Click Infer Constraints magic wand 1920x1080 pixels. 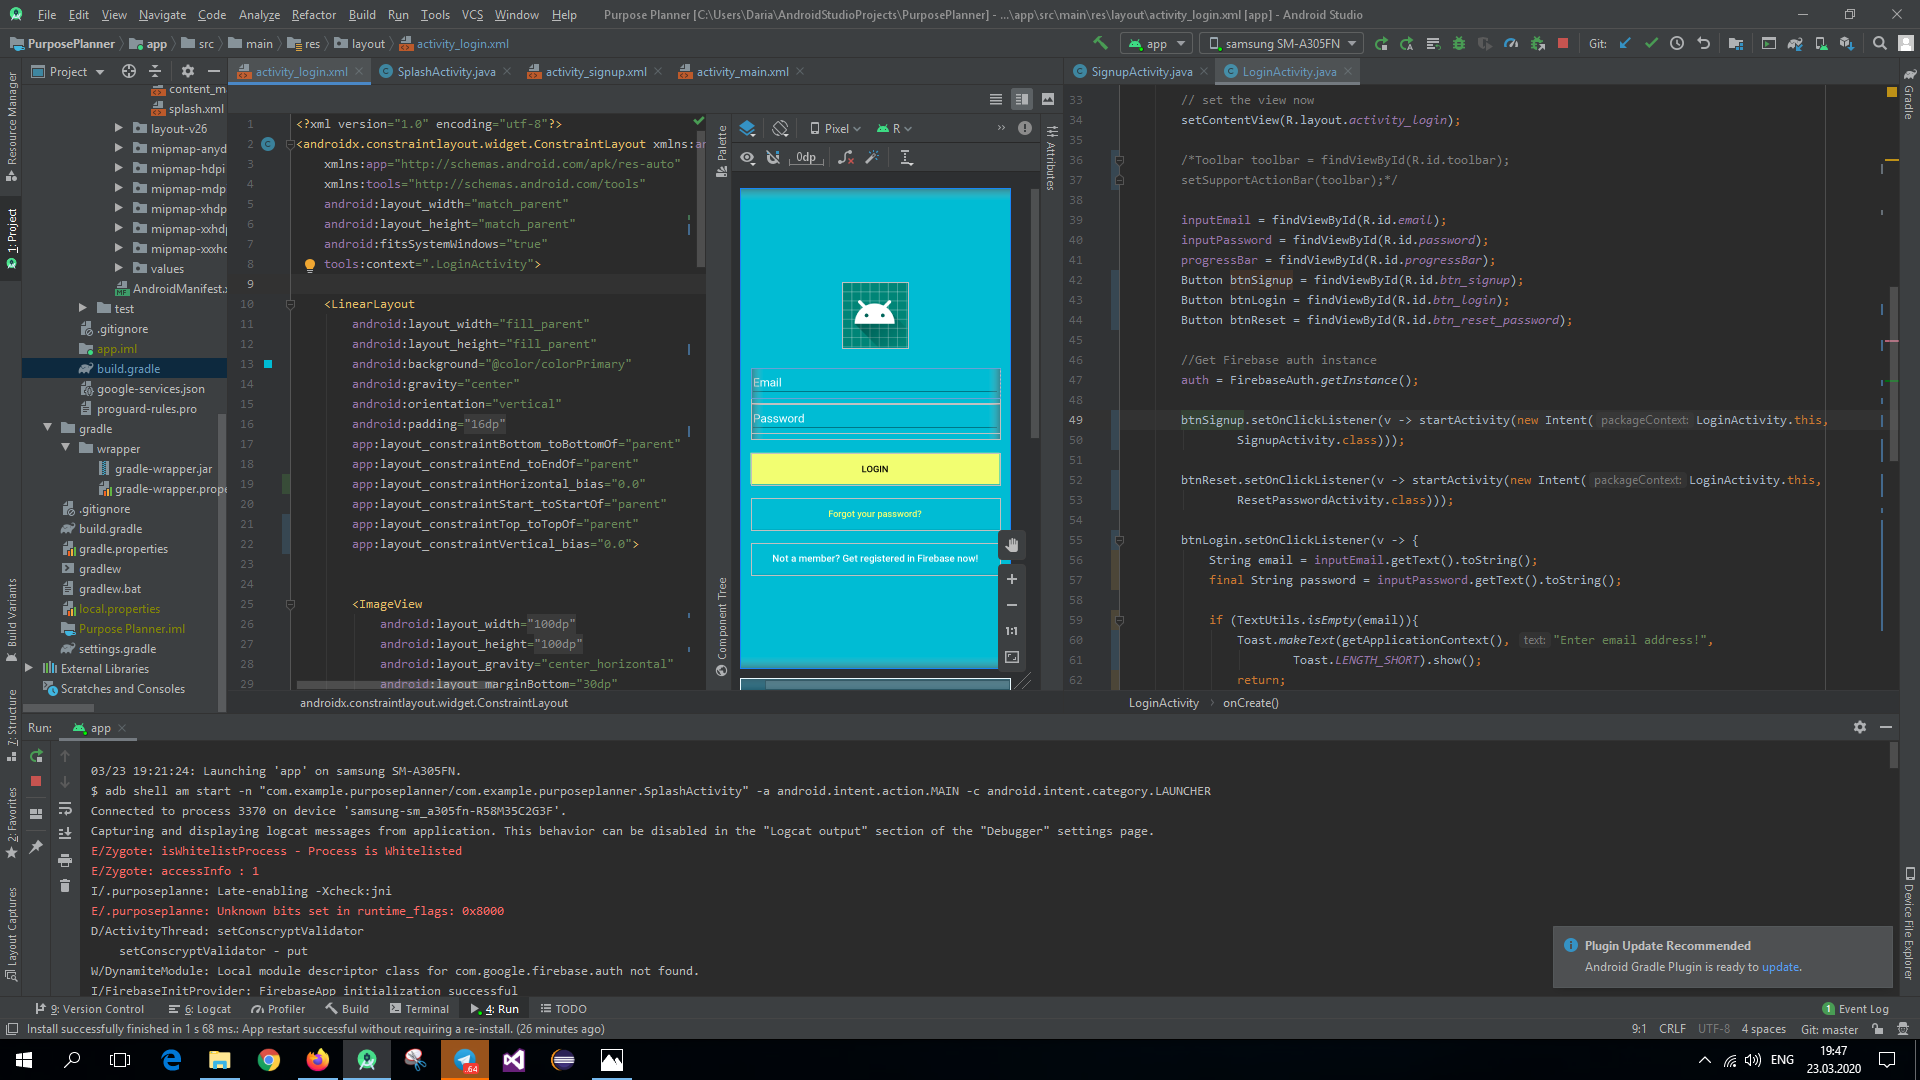click(872, 157)
